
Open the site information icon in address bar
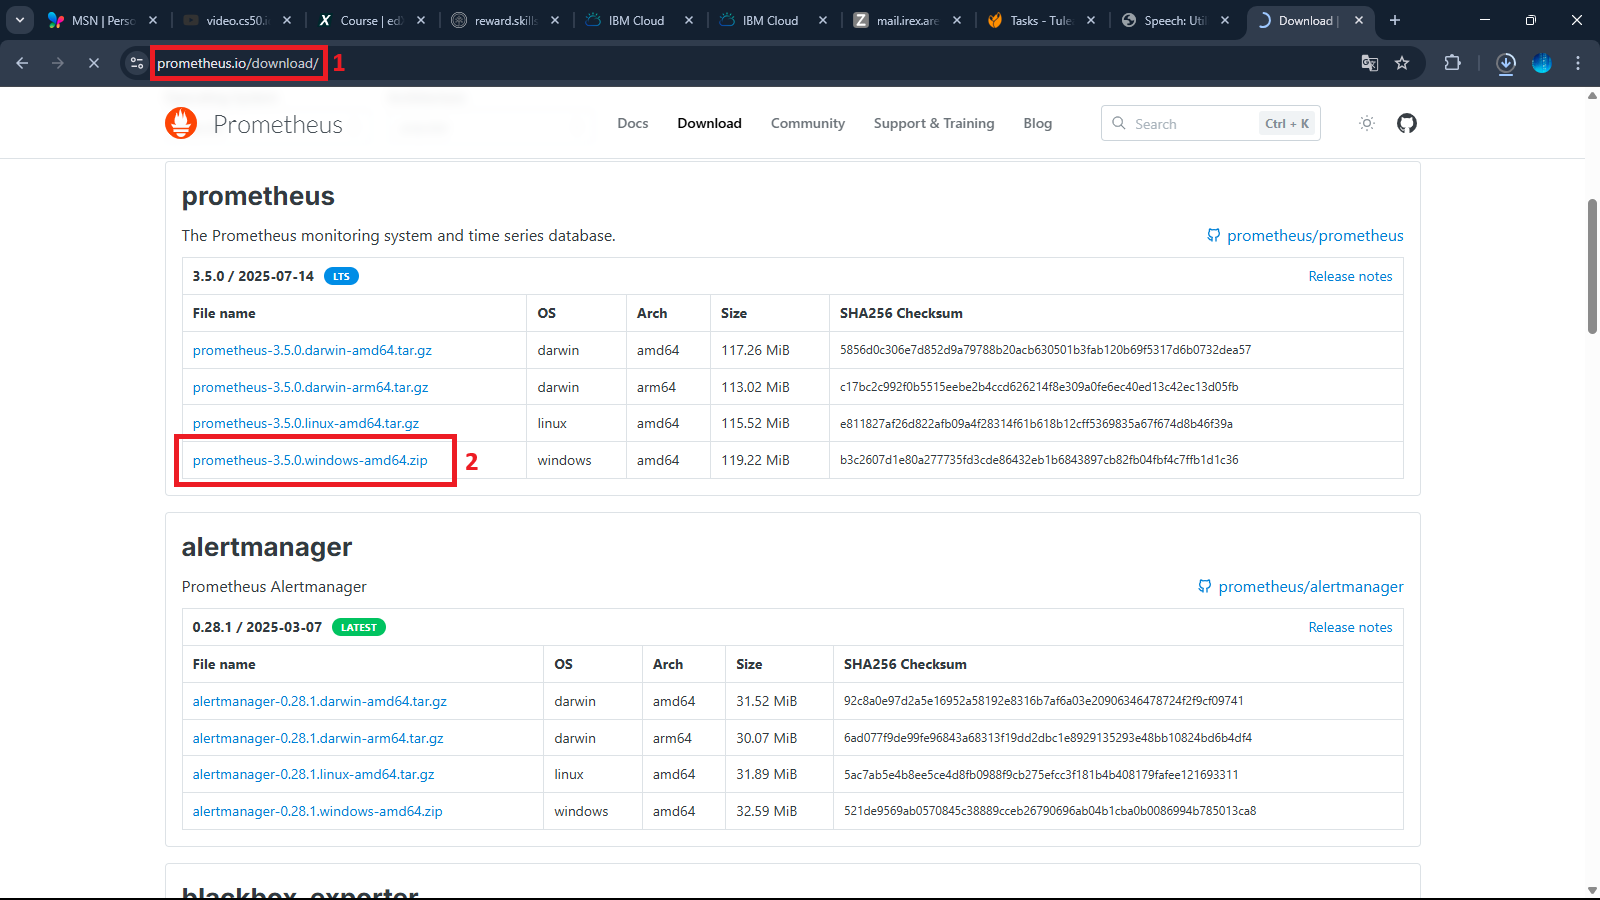(137, 63)
